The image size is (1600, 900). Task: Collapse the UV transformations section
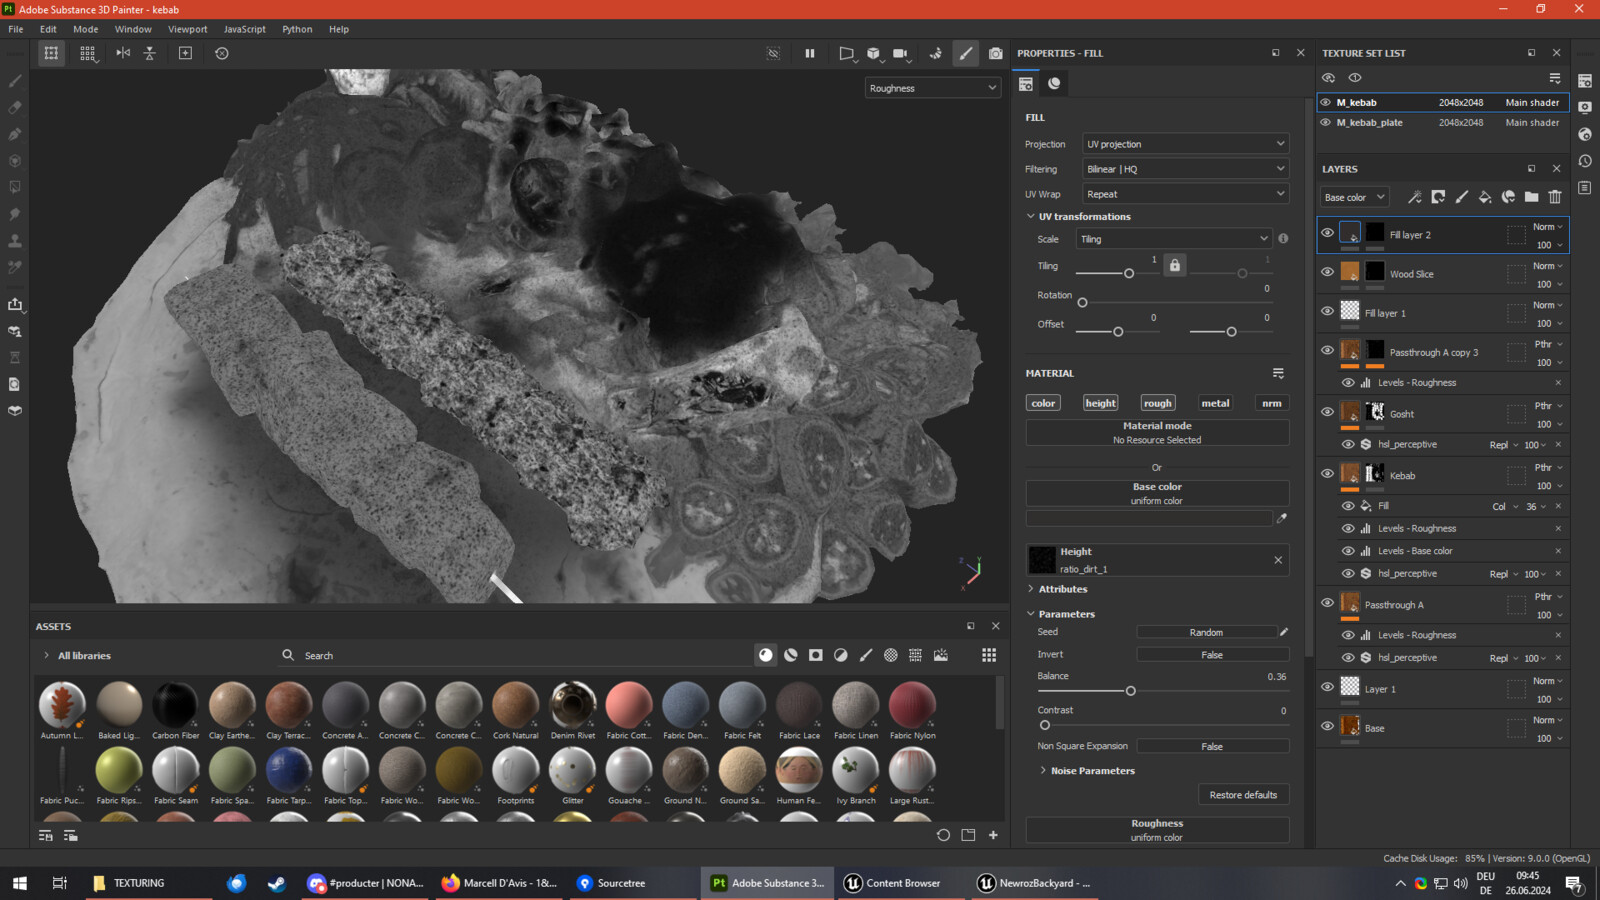pyautogui.click(x=1078, y=216)
